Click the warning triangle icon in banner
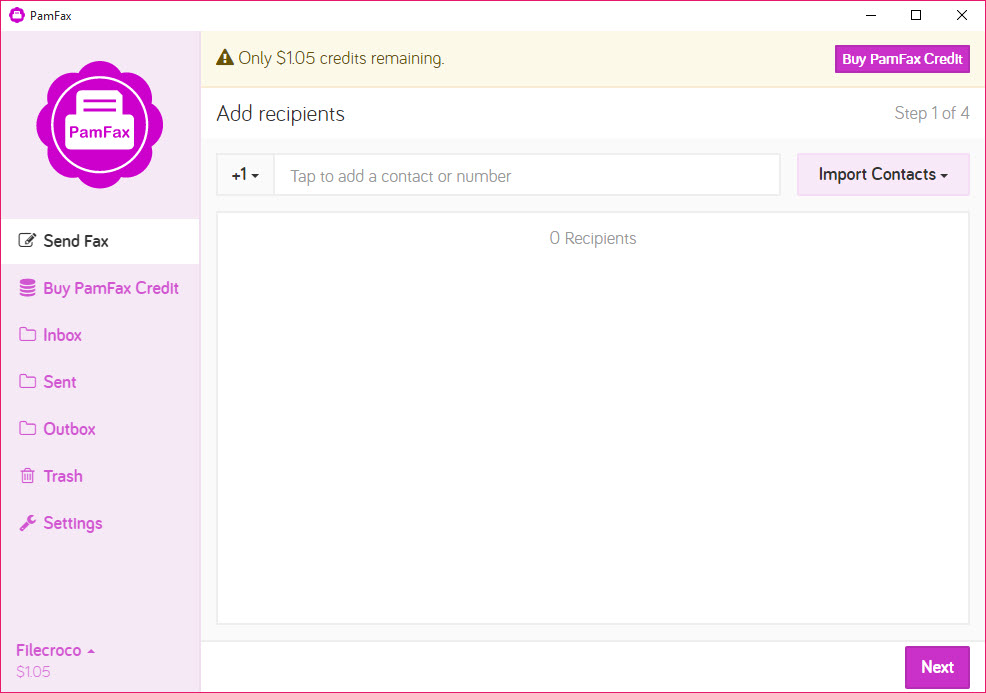 point(224,58)
